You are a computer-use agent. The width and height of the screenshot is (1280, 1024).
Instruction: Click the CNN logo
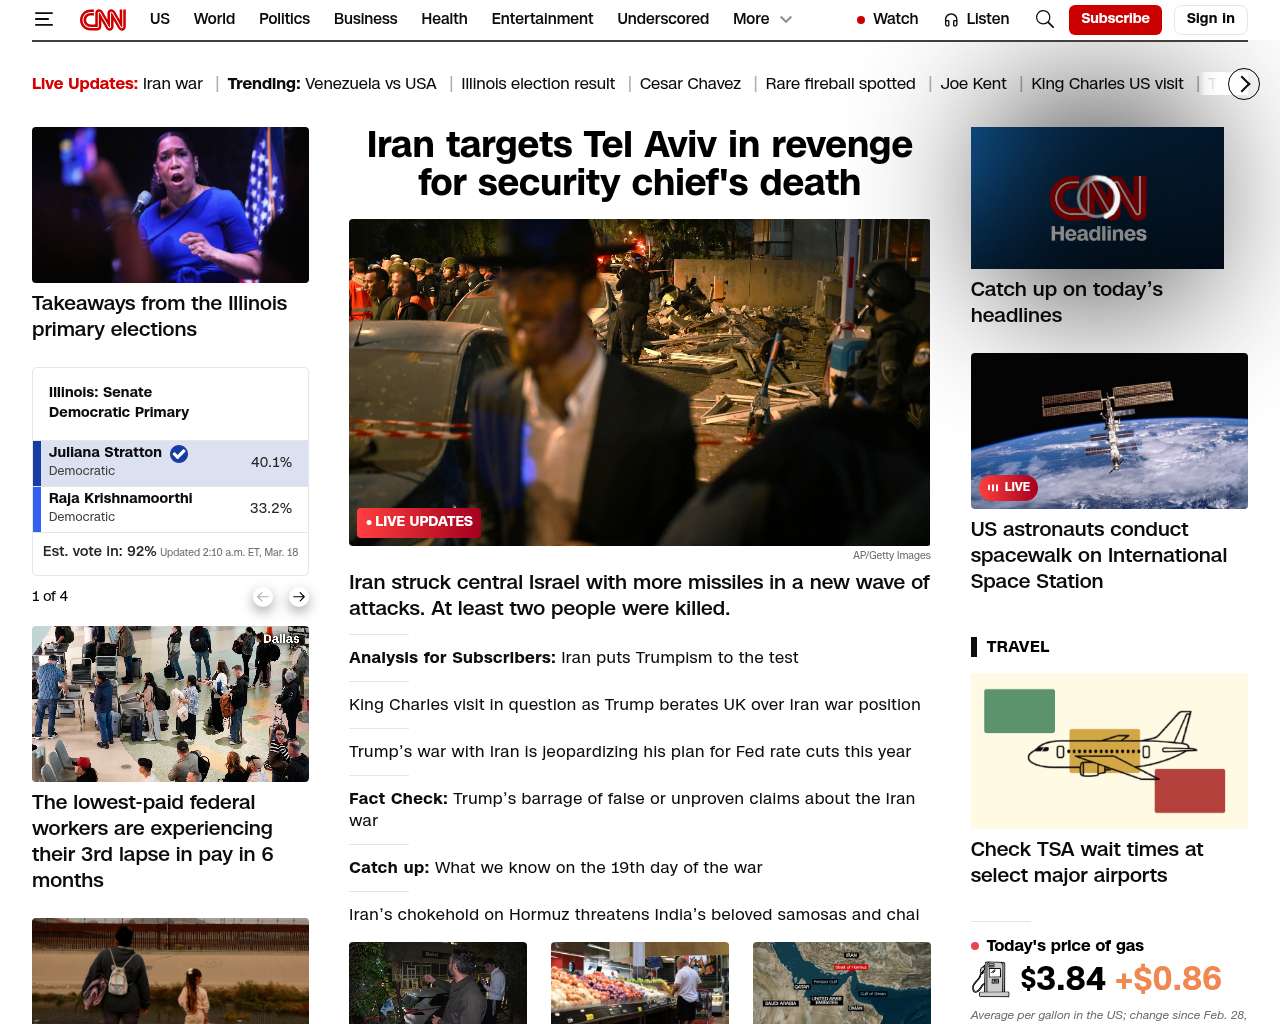103,19
